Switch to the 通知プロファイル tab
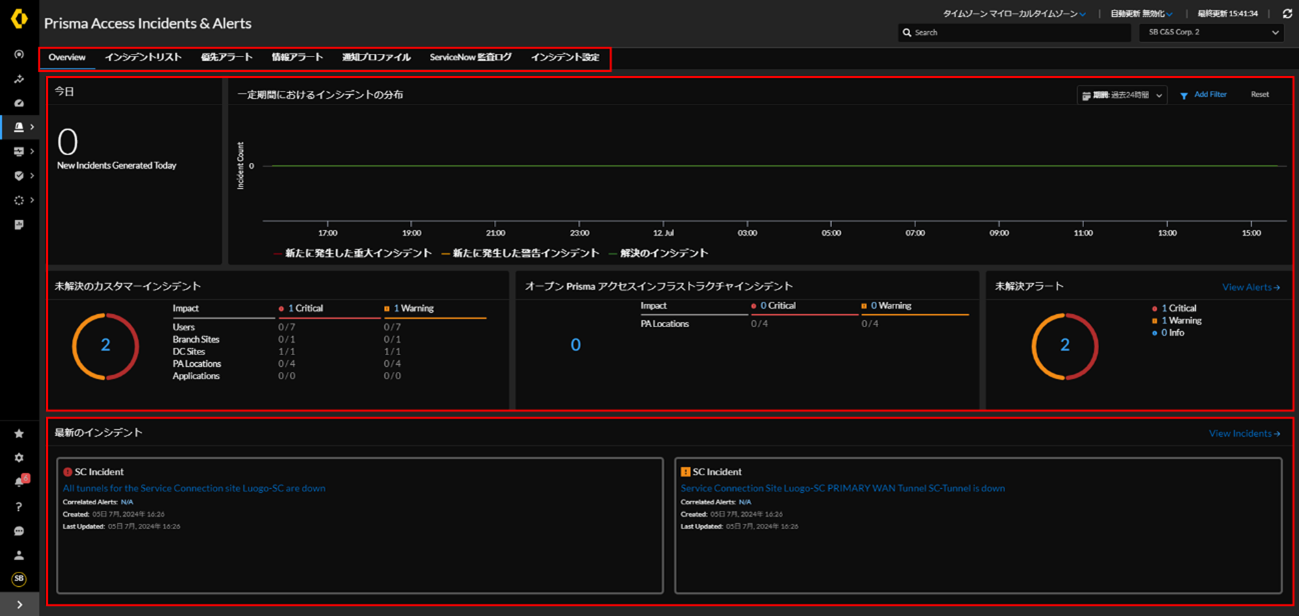This screenshot has height=616, width=1299. [x=376, y=57]
